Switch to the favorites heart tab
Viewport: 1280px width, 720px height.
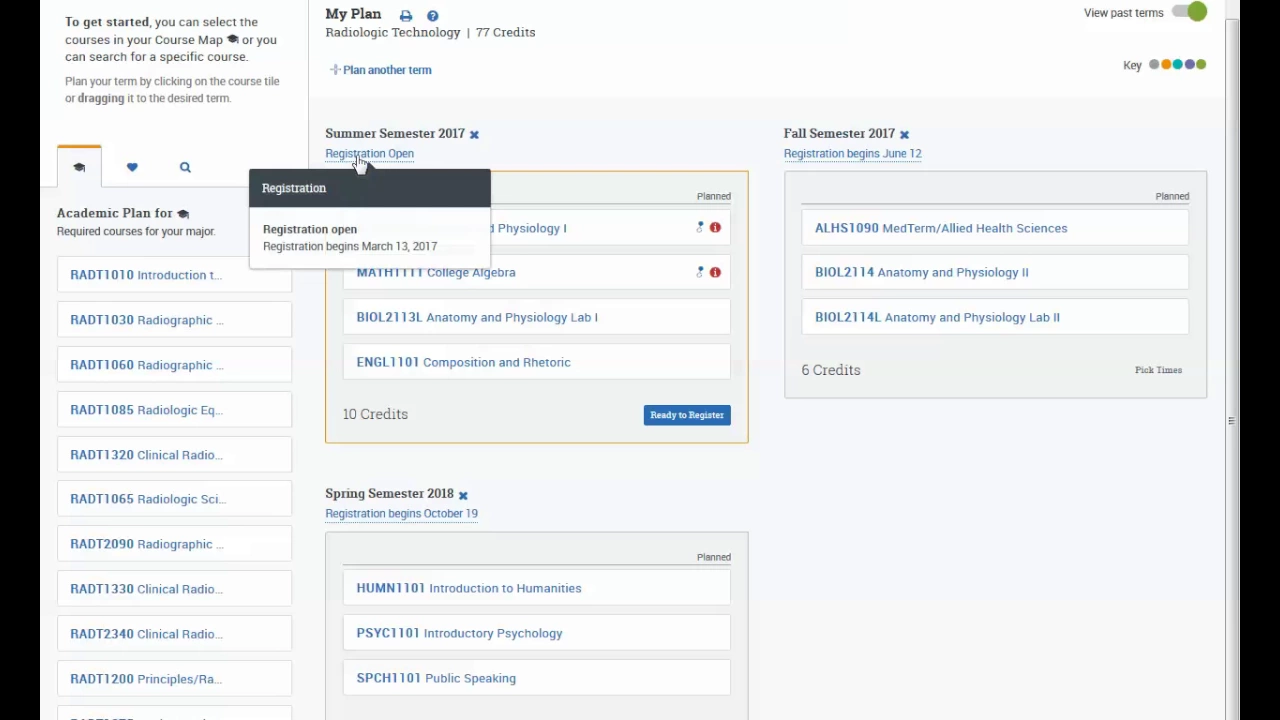coord(132,167)
